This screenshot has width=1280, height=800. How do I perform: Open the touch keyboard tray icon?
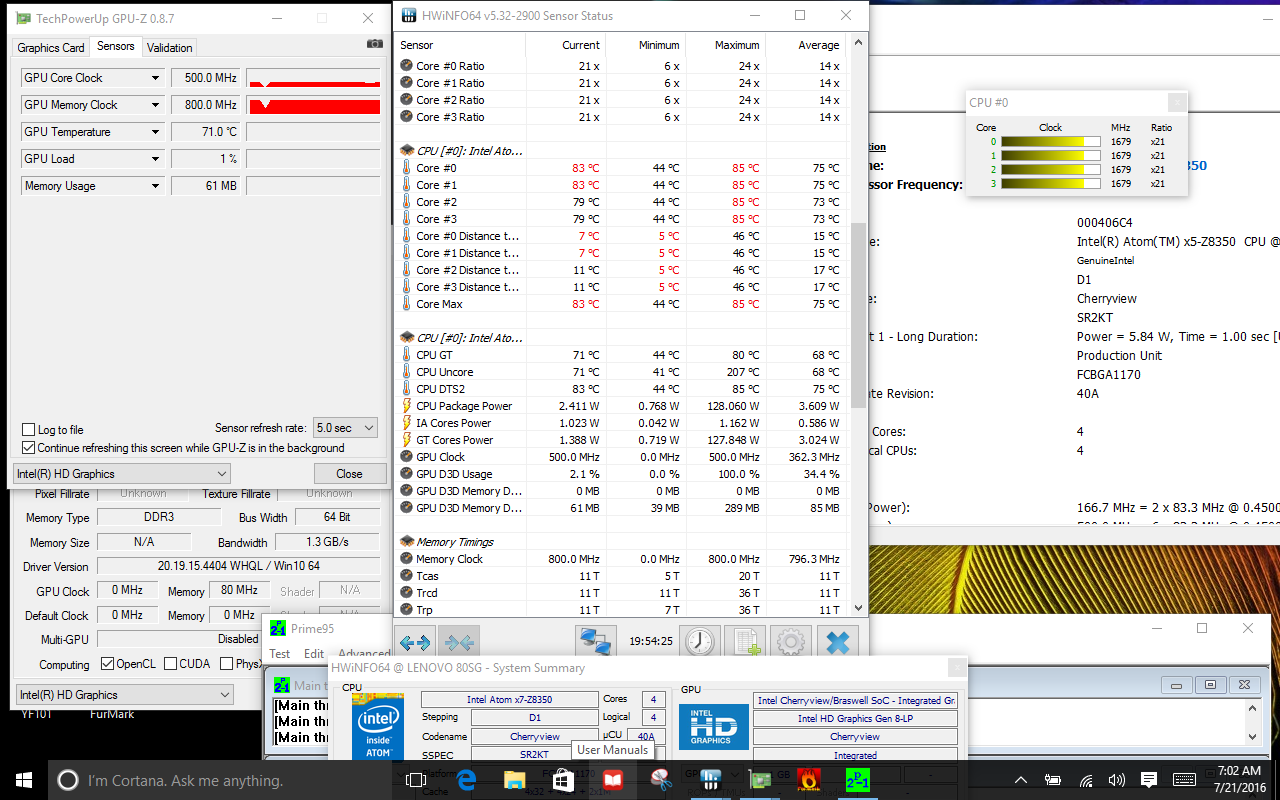click(x=1184, y=780)
